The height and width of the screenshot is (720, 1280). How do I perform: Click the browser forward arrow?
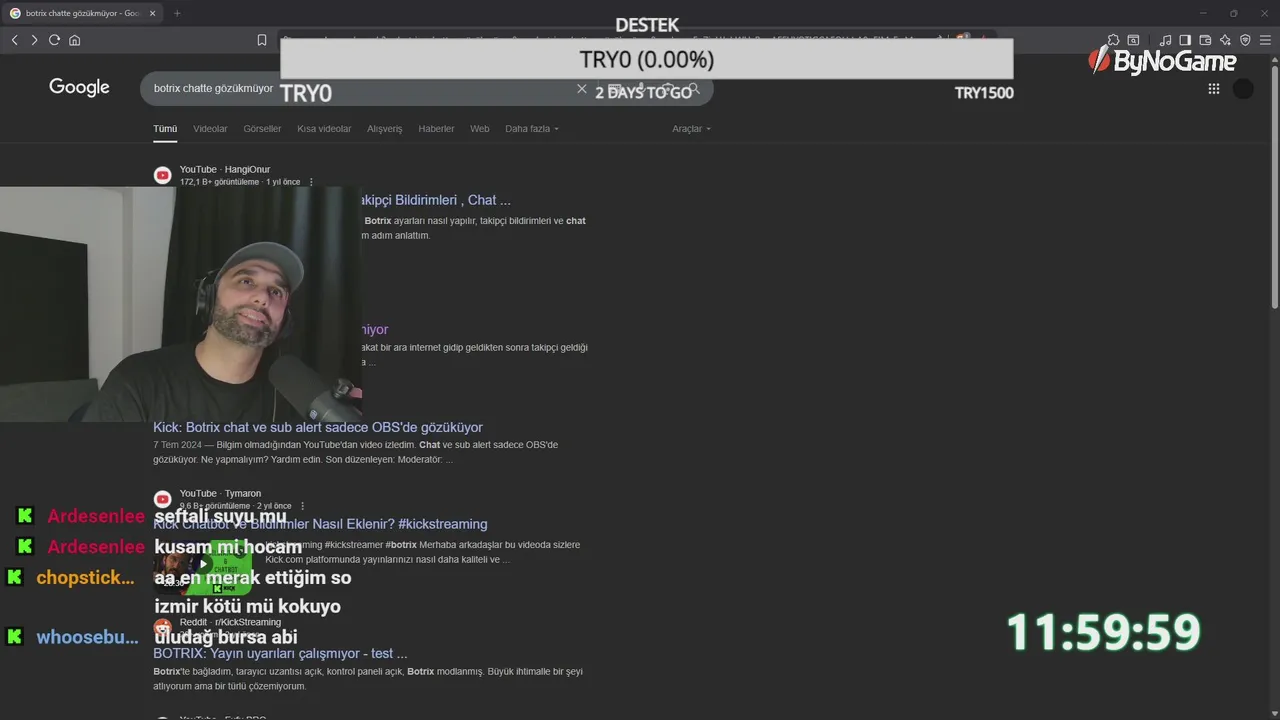34,40
